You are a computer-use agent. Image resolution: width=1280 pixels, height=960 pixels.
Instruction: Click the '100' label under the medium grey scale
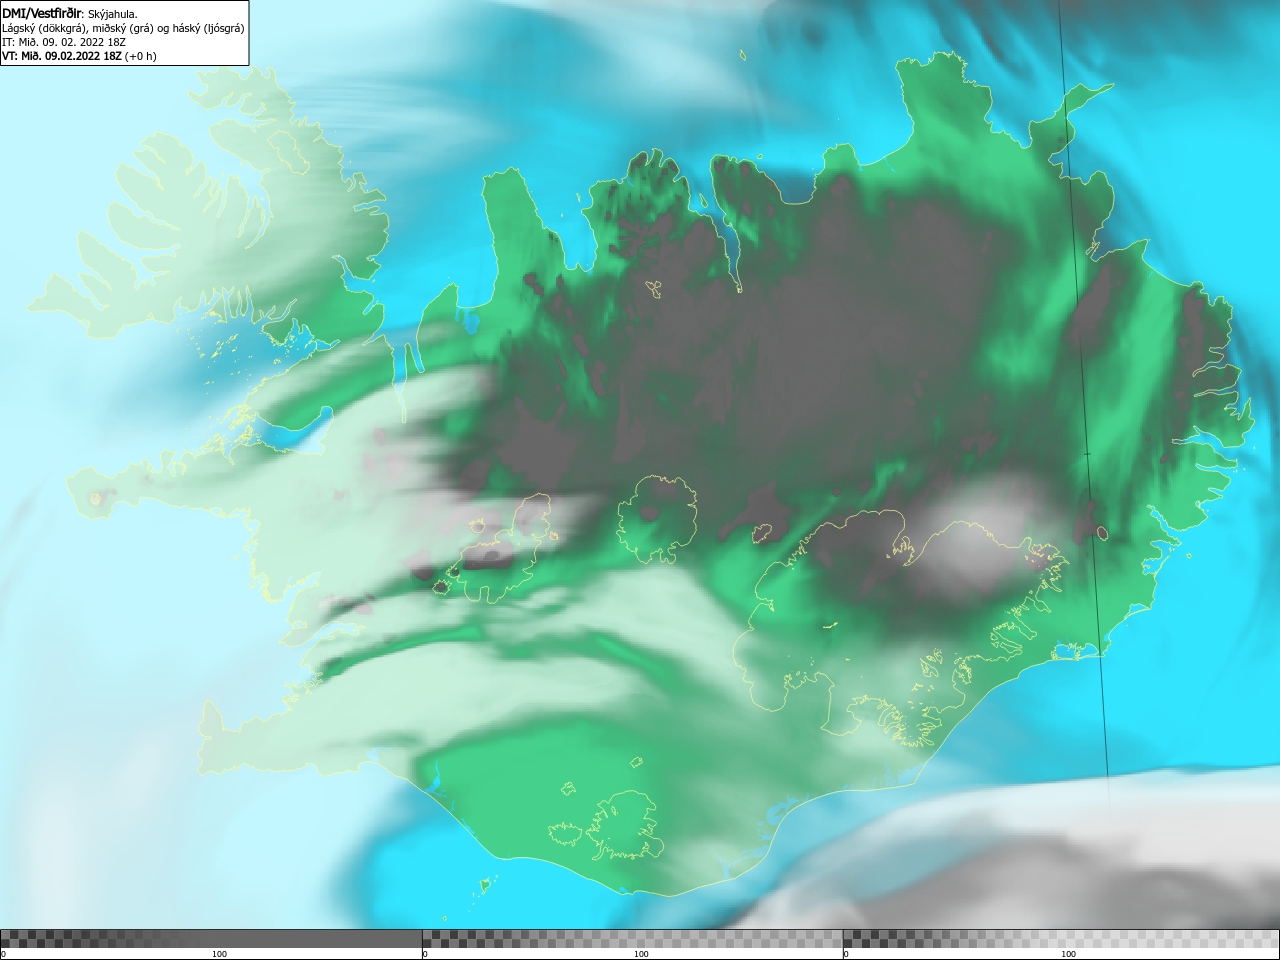pos(641,954)
